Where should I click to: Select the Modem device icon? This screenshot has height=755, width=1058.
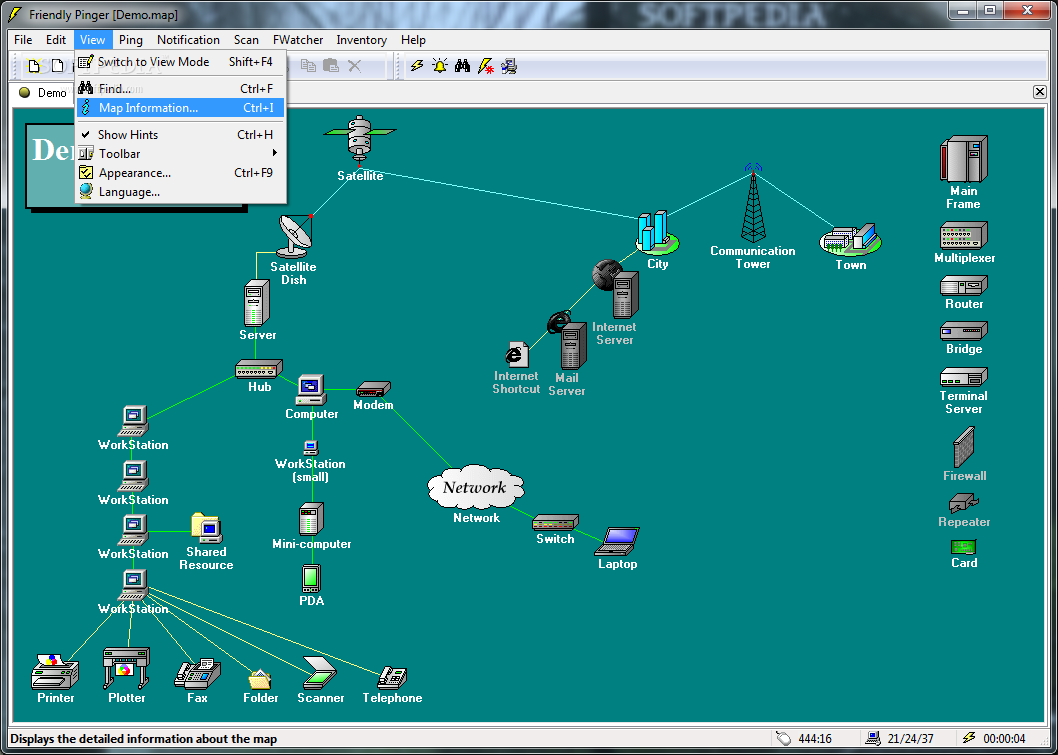pyautogui.click(x=373, y=389)
